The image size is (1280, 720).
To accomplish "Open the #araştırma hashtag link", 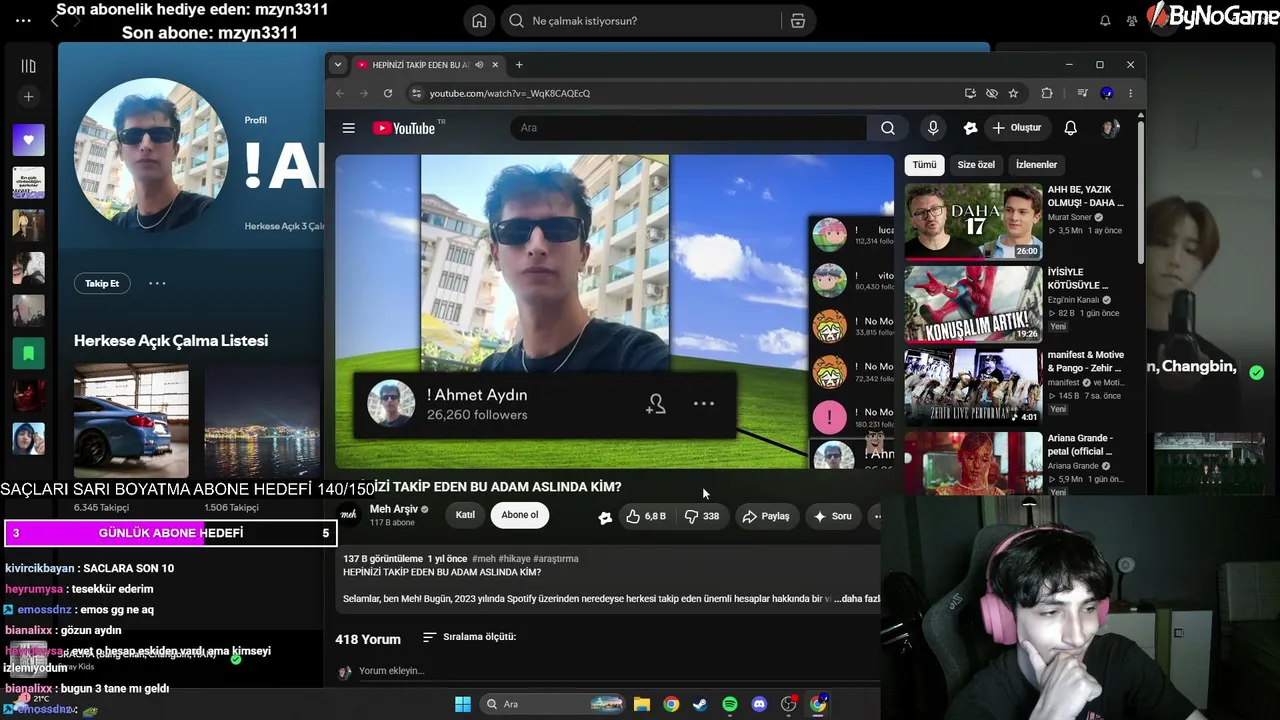I will coord(556,559).
